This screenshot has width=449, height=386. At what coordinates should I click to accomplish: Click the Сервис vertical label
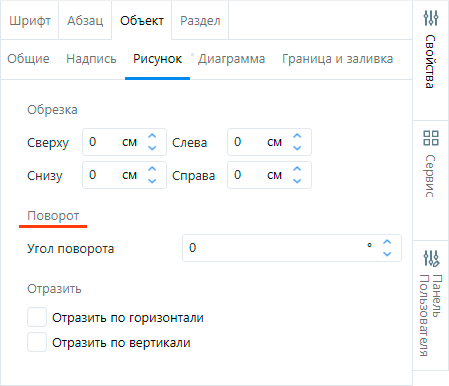(x=431, y=176)
